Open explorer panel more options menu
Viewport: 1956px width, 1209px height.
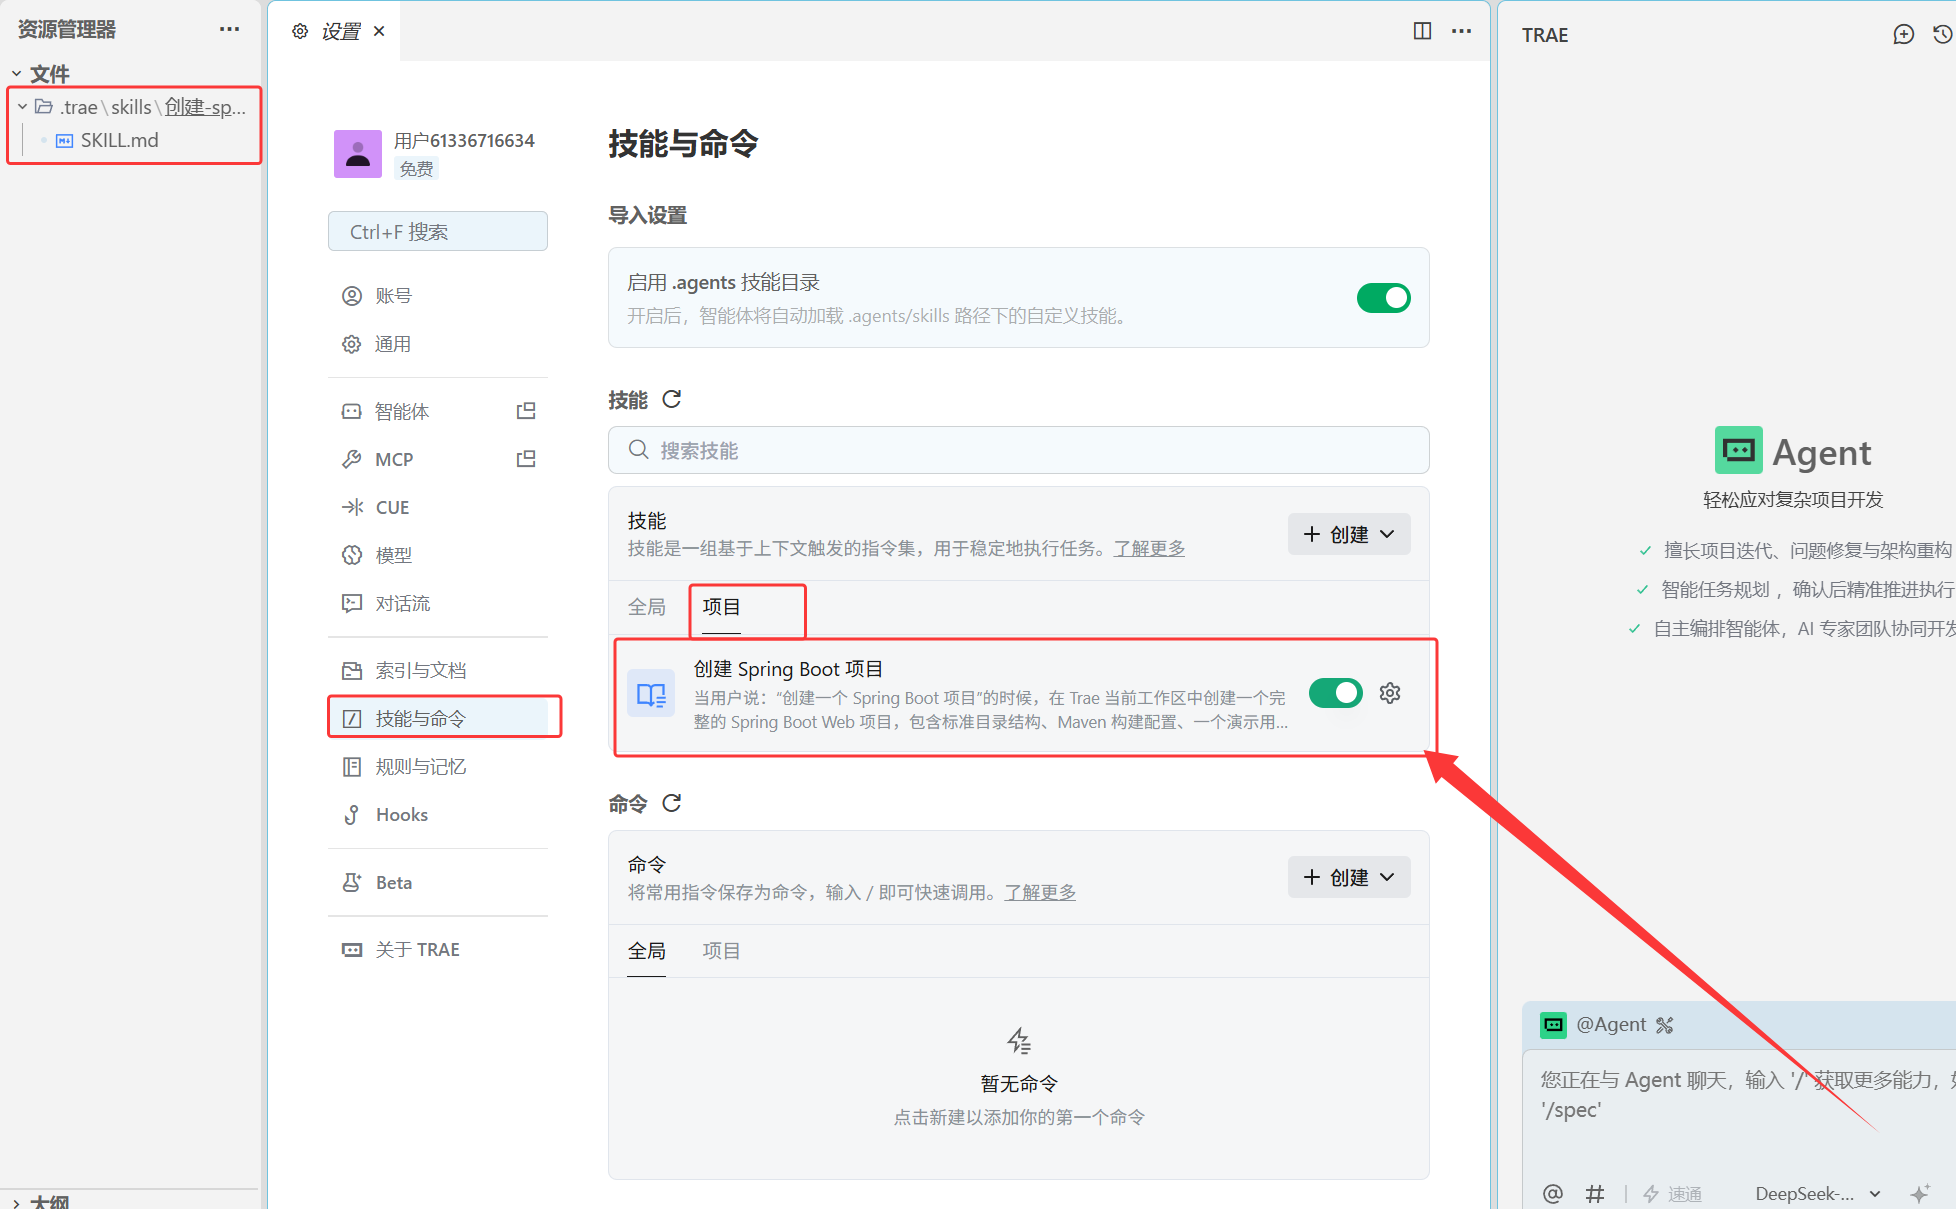(x=229, y=29)
